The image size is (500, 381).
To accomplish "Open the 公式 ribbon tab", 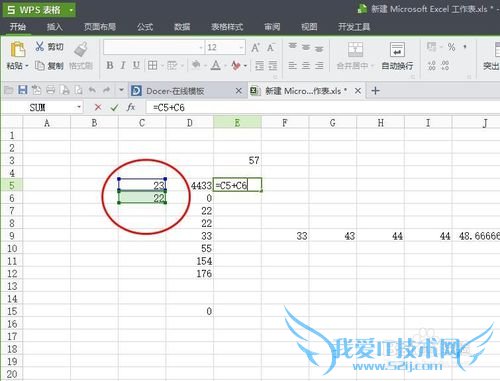I will coord(145,27).
